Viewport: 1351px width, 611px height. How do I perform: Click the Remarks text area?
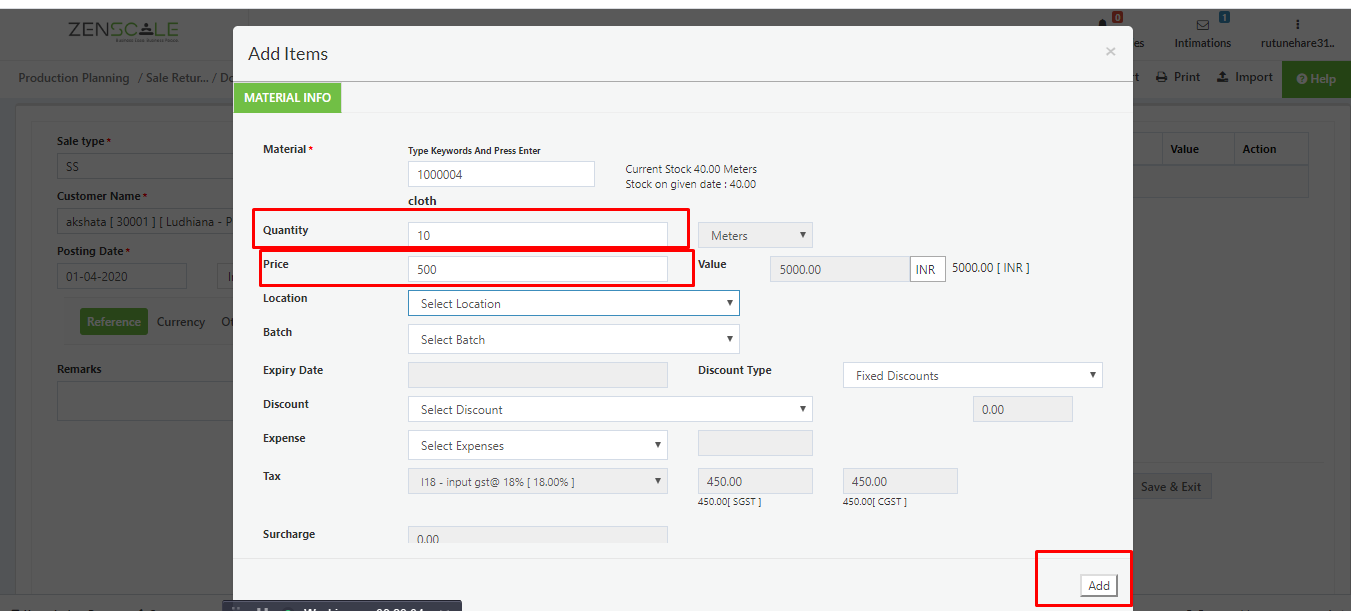click(x=144, y=401)
